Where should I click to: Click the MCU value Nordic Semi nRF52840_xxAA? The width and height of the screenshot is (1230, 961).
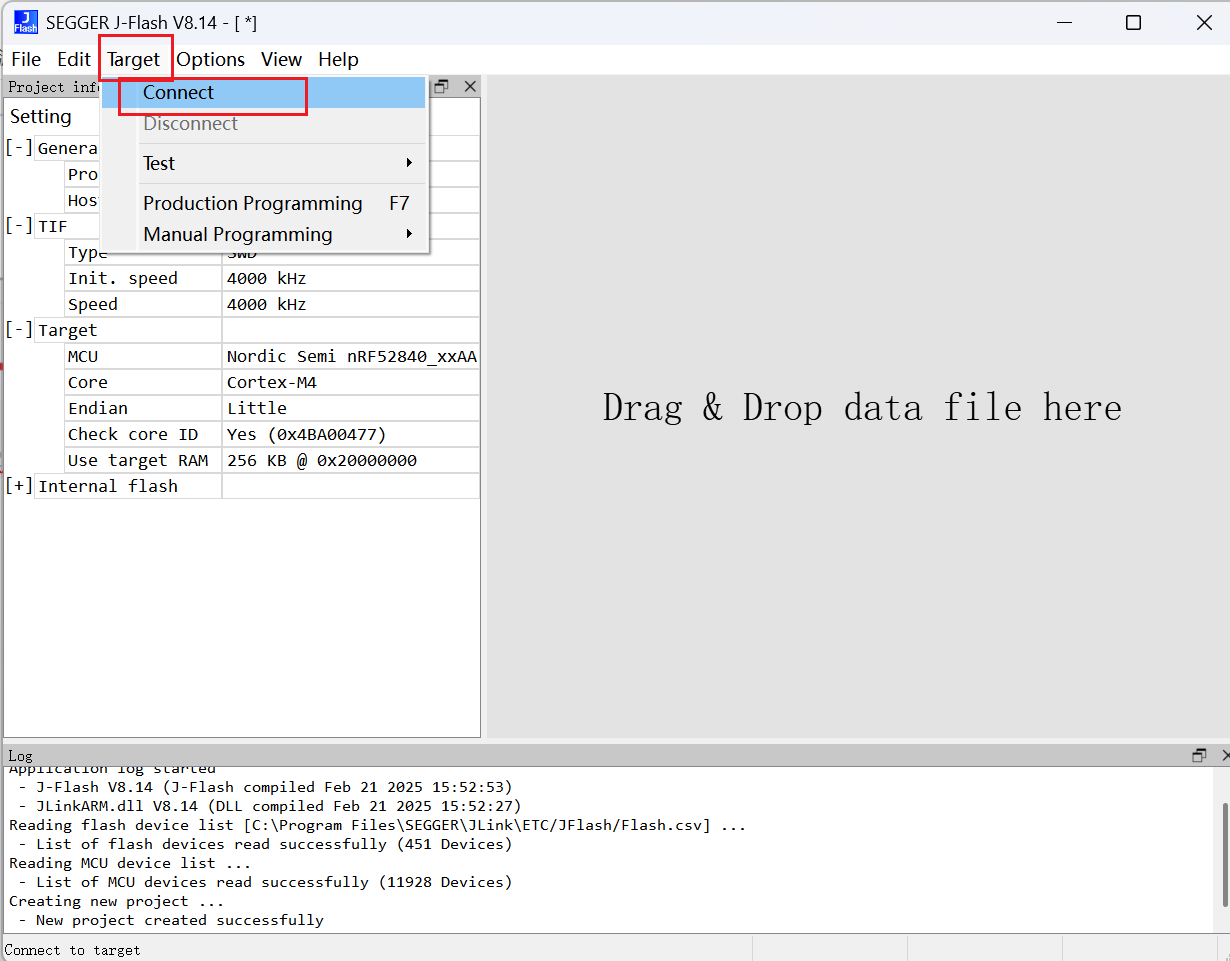click(352, 356)
